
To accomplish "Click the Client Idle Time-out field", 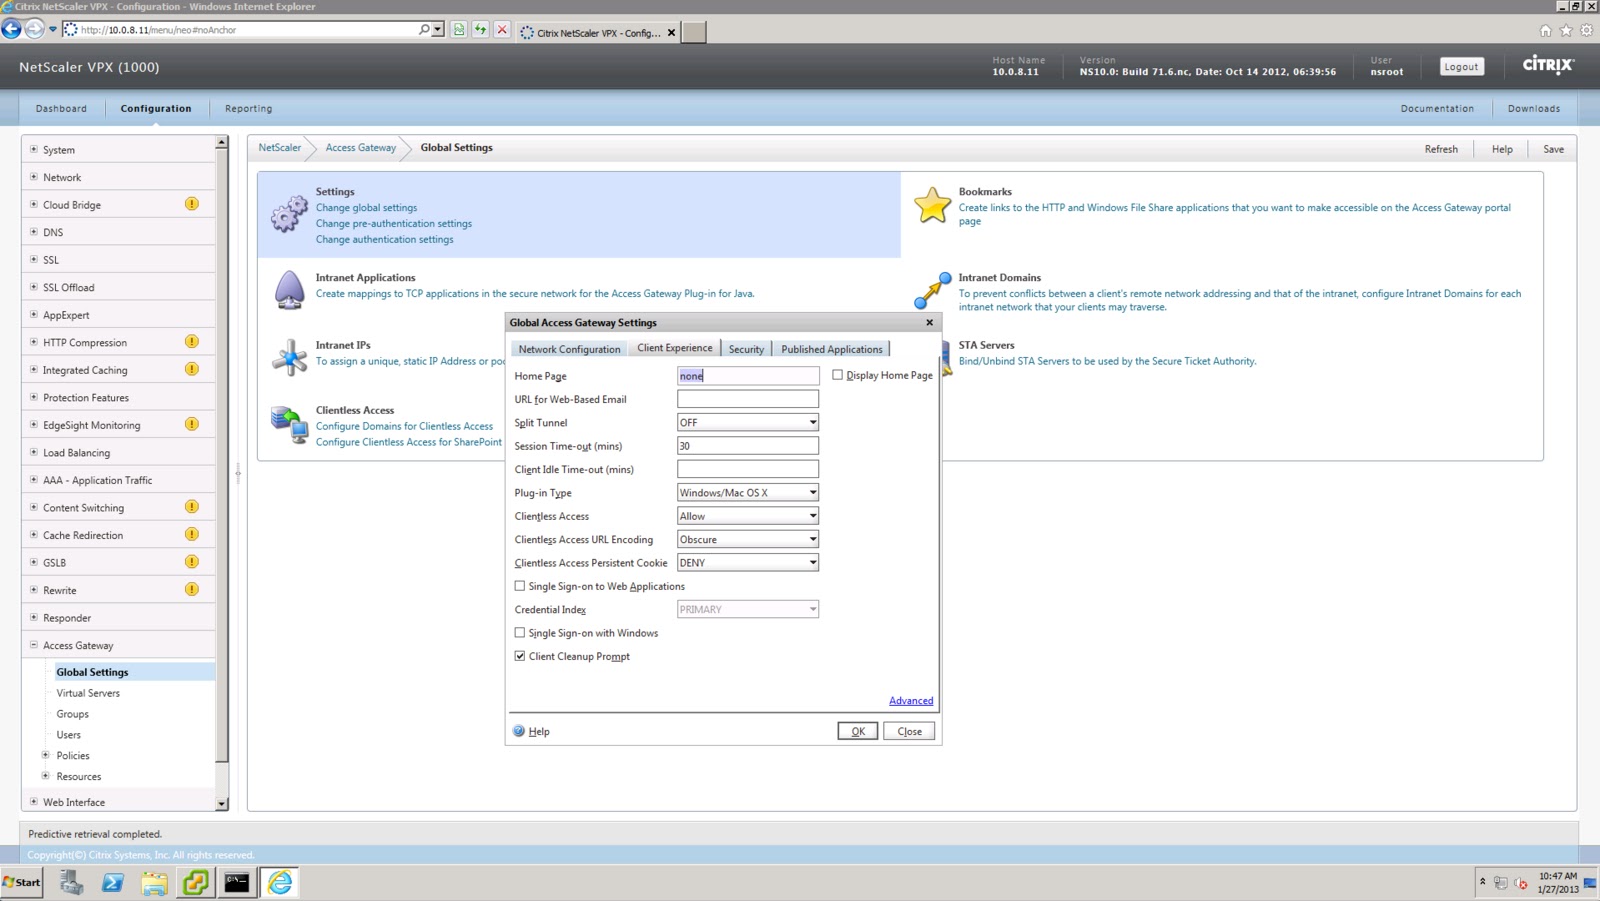I will (x=748, y=469).
